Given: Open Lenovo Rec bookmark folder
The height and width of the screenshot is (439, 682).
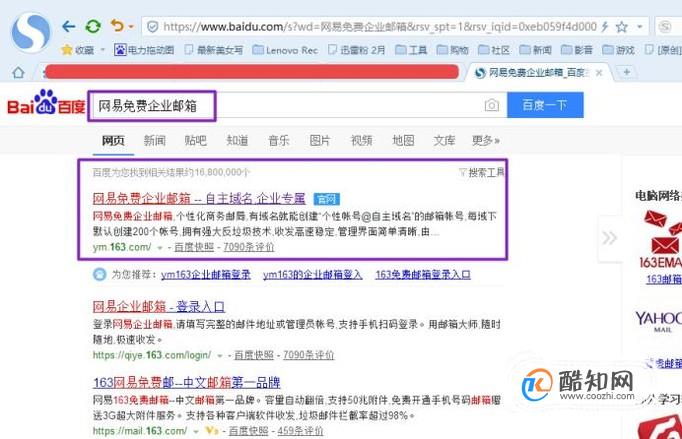Looking at the screenshot, I should click(x=285, y=50).
